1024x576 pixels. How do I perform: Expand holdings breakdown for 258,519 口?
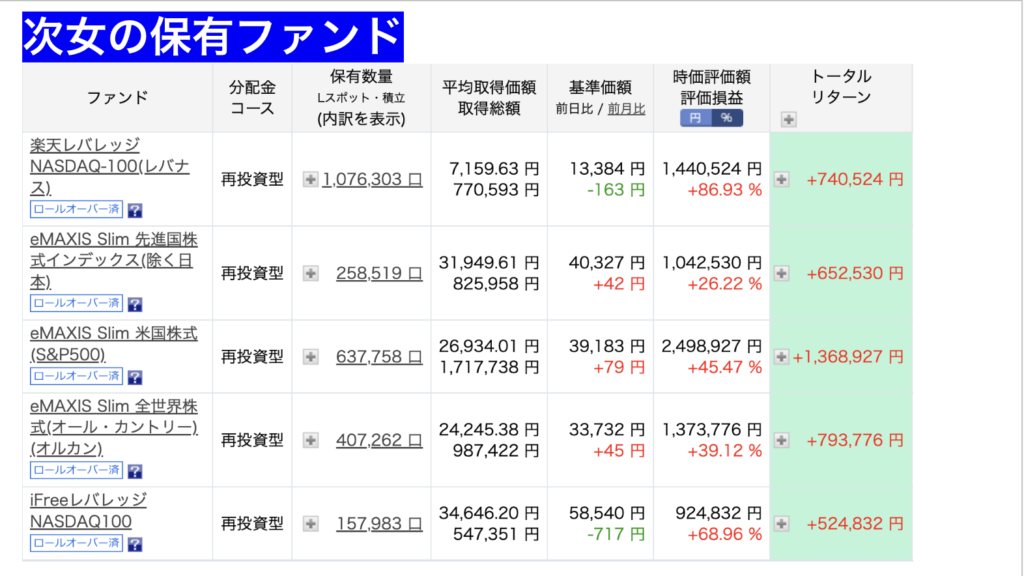[x=310, y=273]
